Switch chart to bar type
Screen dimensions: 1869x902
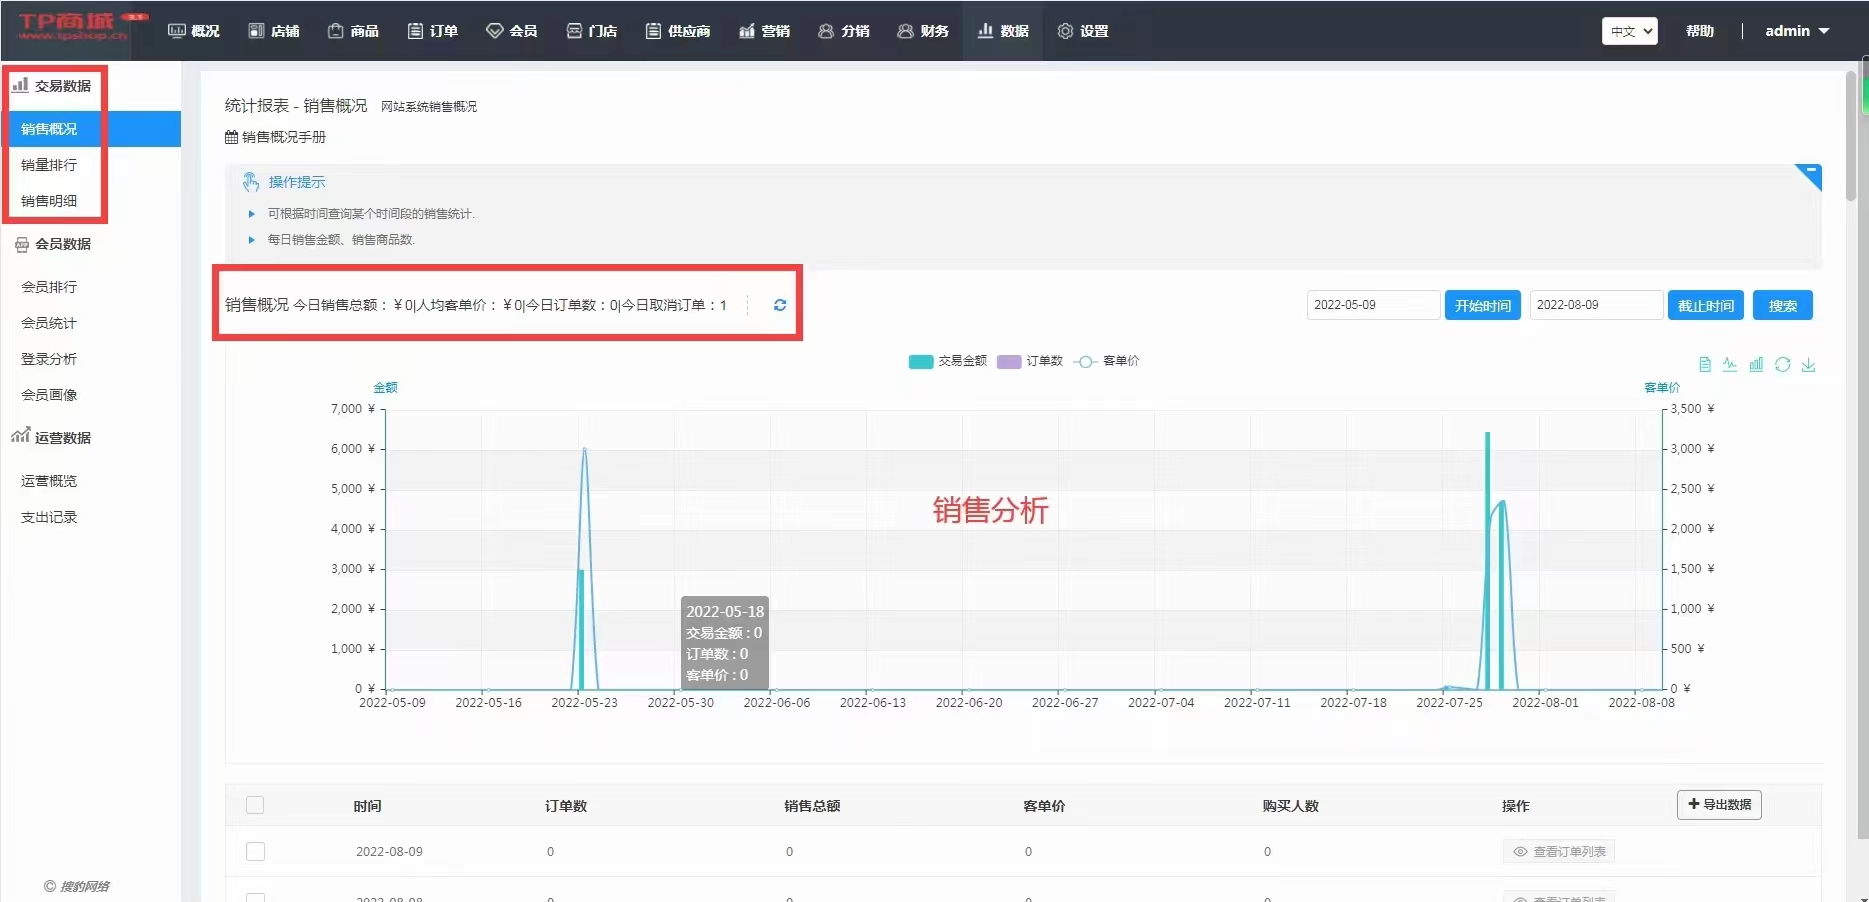(x=1756, y=365)
